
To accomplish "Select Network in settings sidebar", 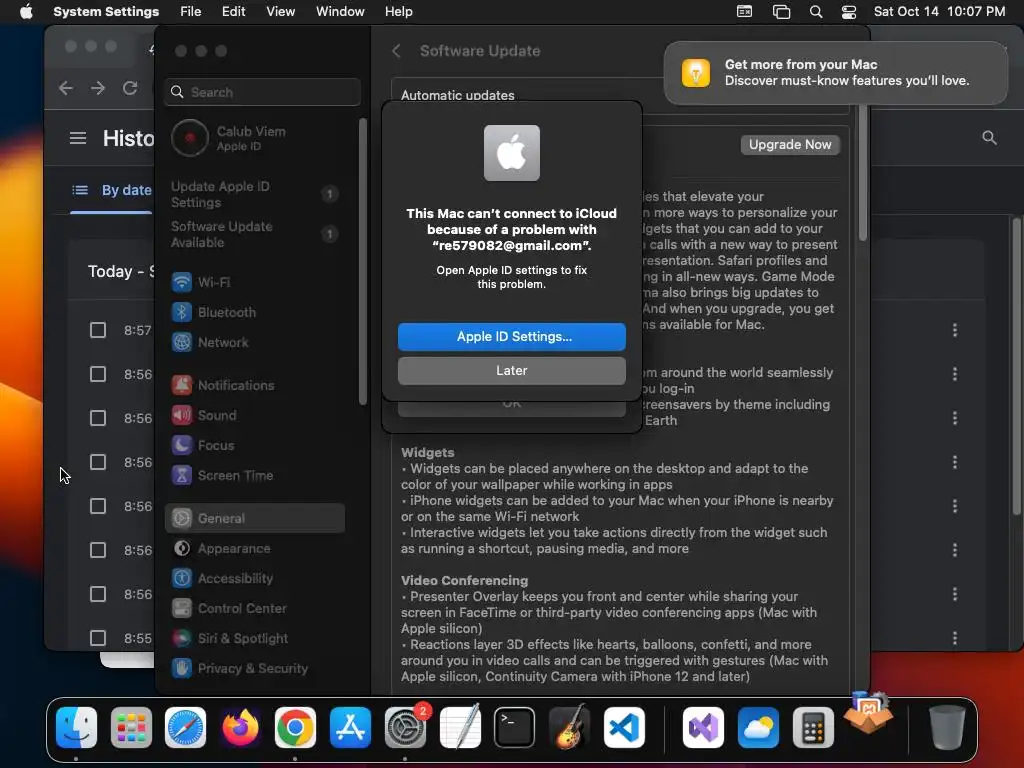I will pyautogui.click(x=255, y=342).
